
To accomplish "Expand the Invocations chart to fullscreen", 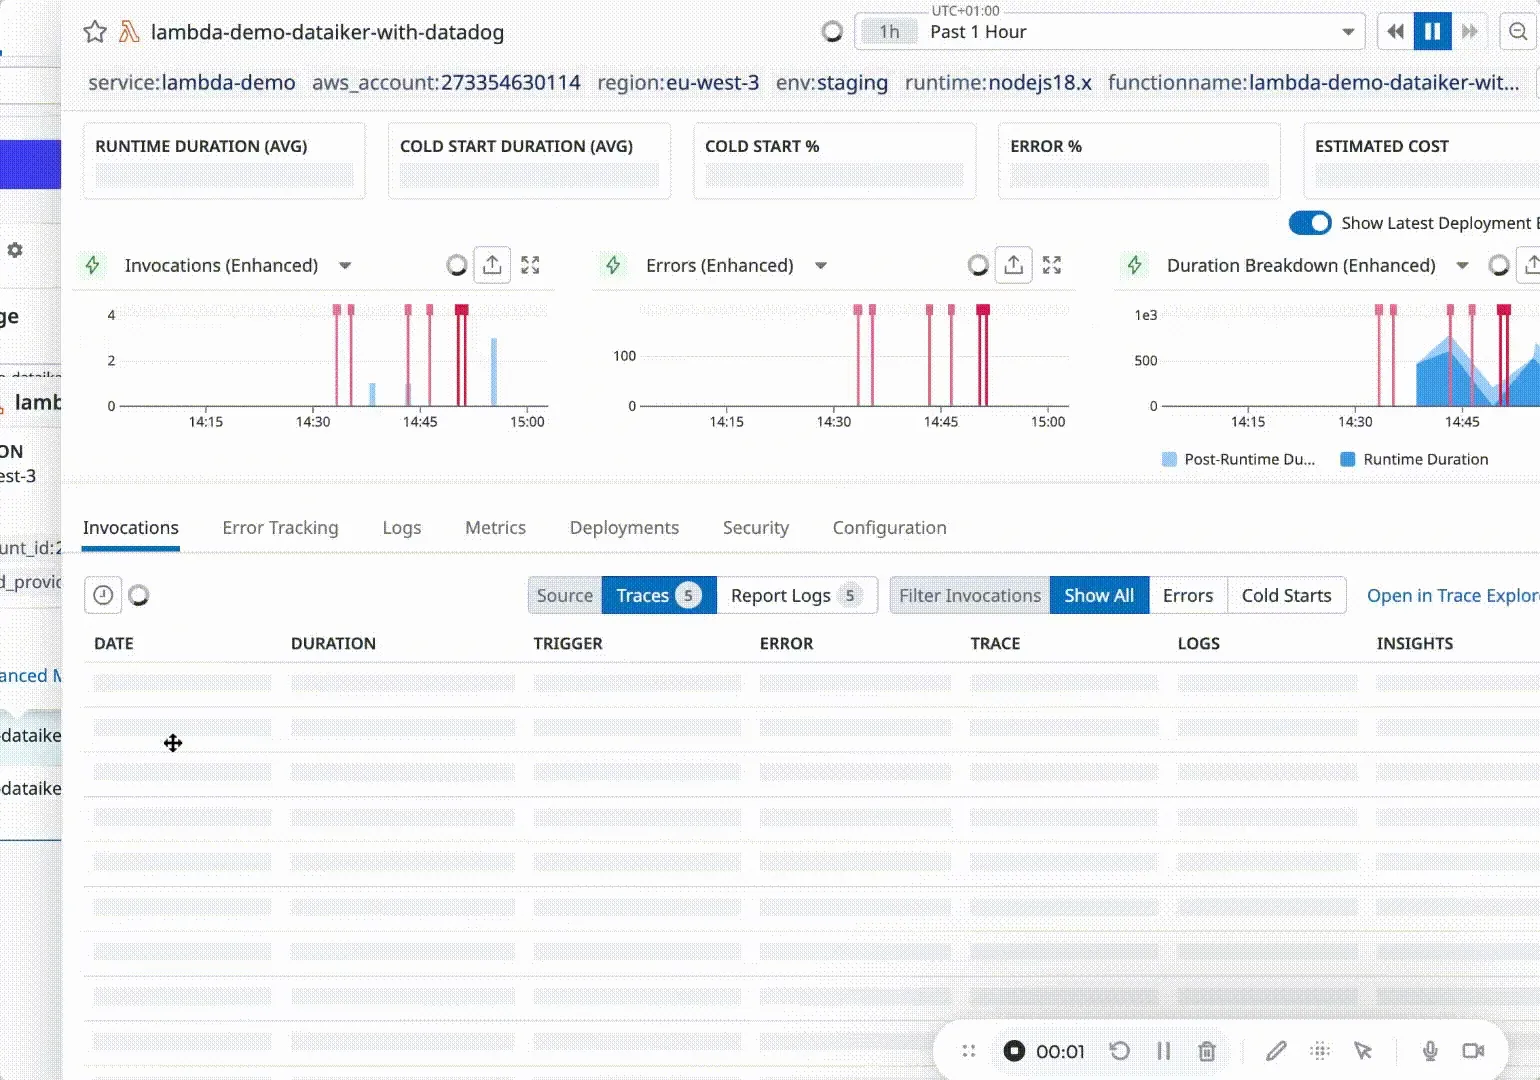I will 530,265.
